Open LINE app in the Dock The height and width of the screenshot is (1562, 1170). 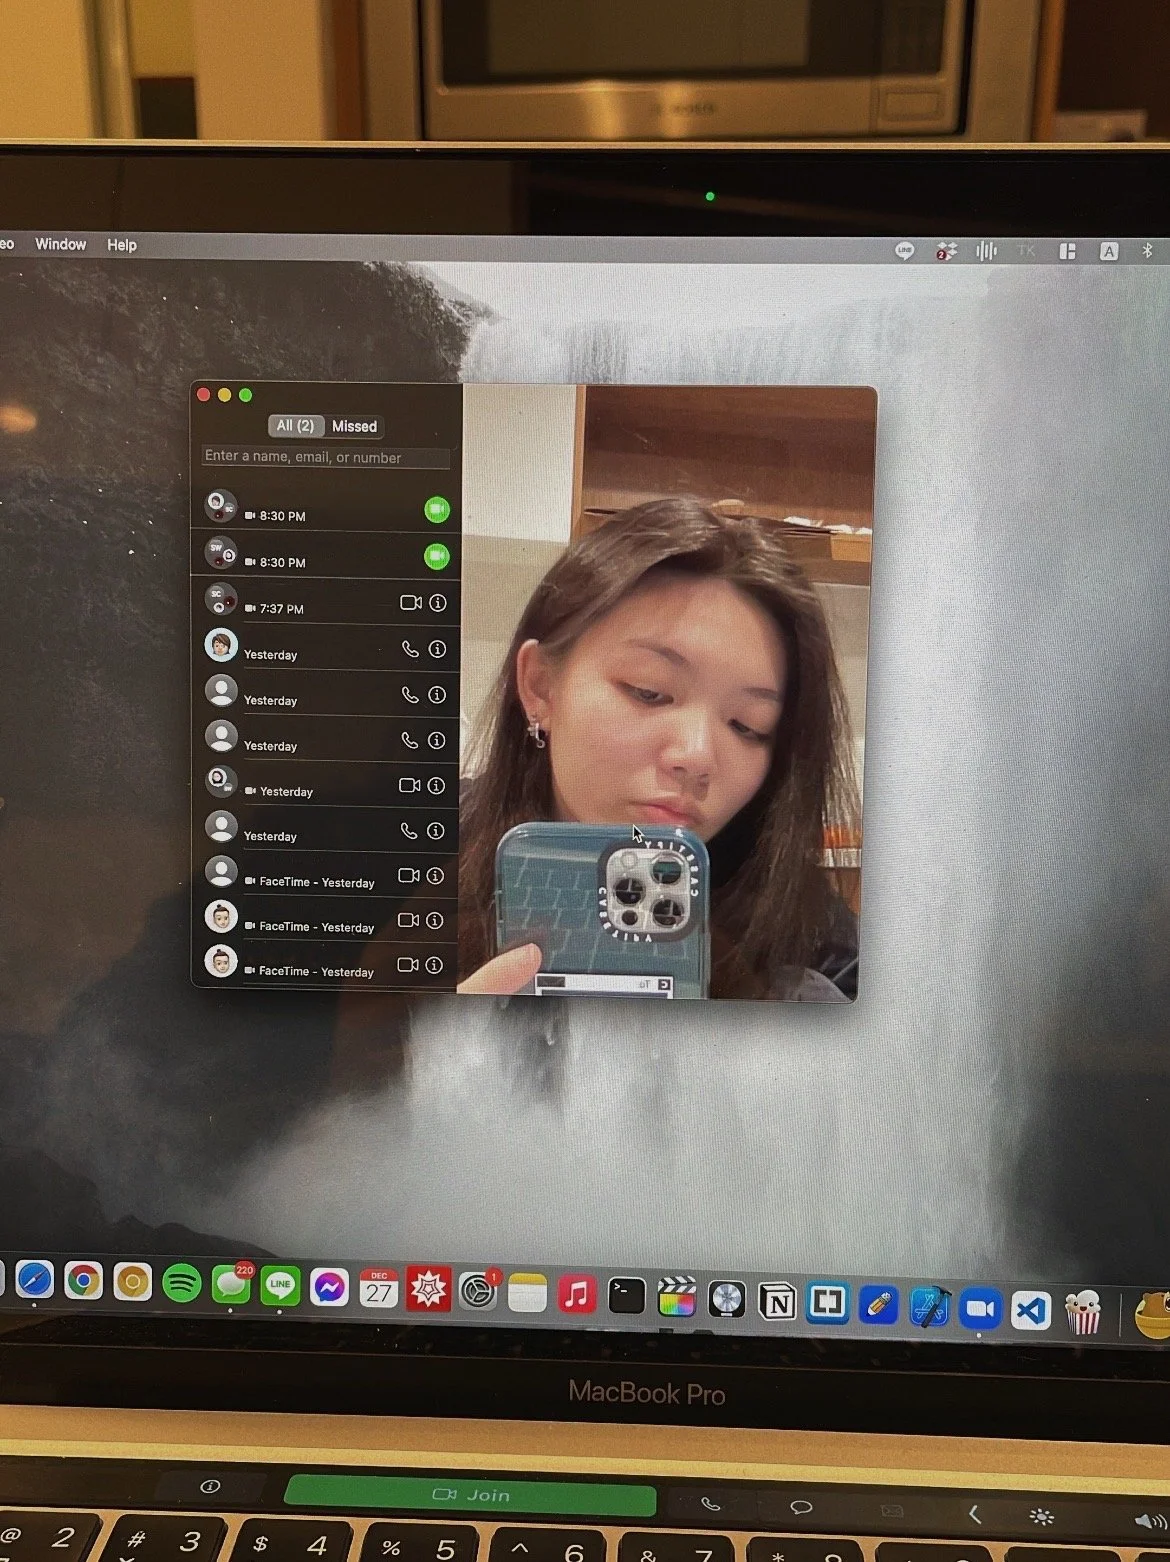pyautogui.click(x=280, y=1286)
